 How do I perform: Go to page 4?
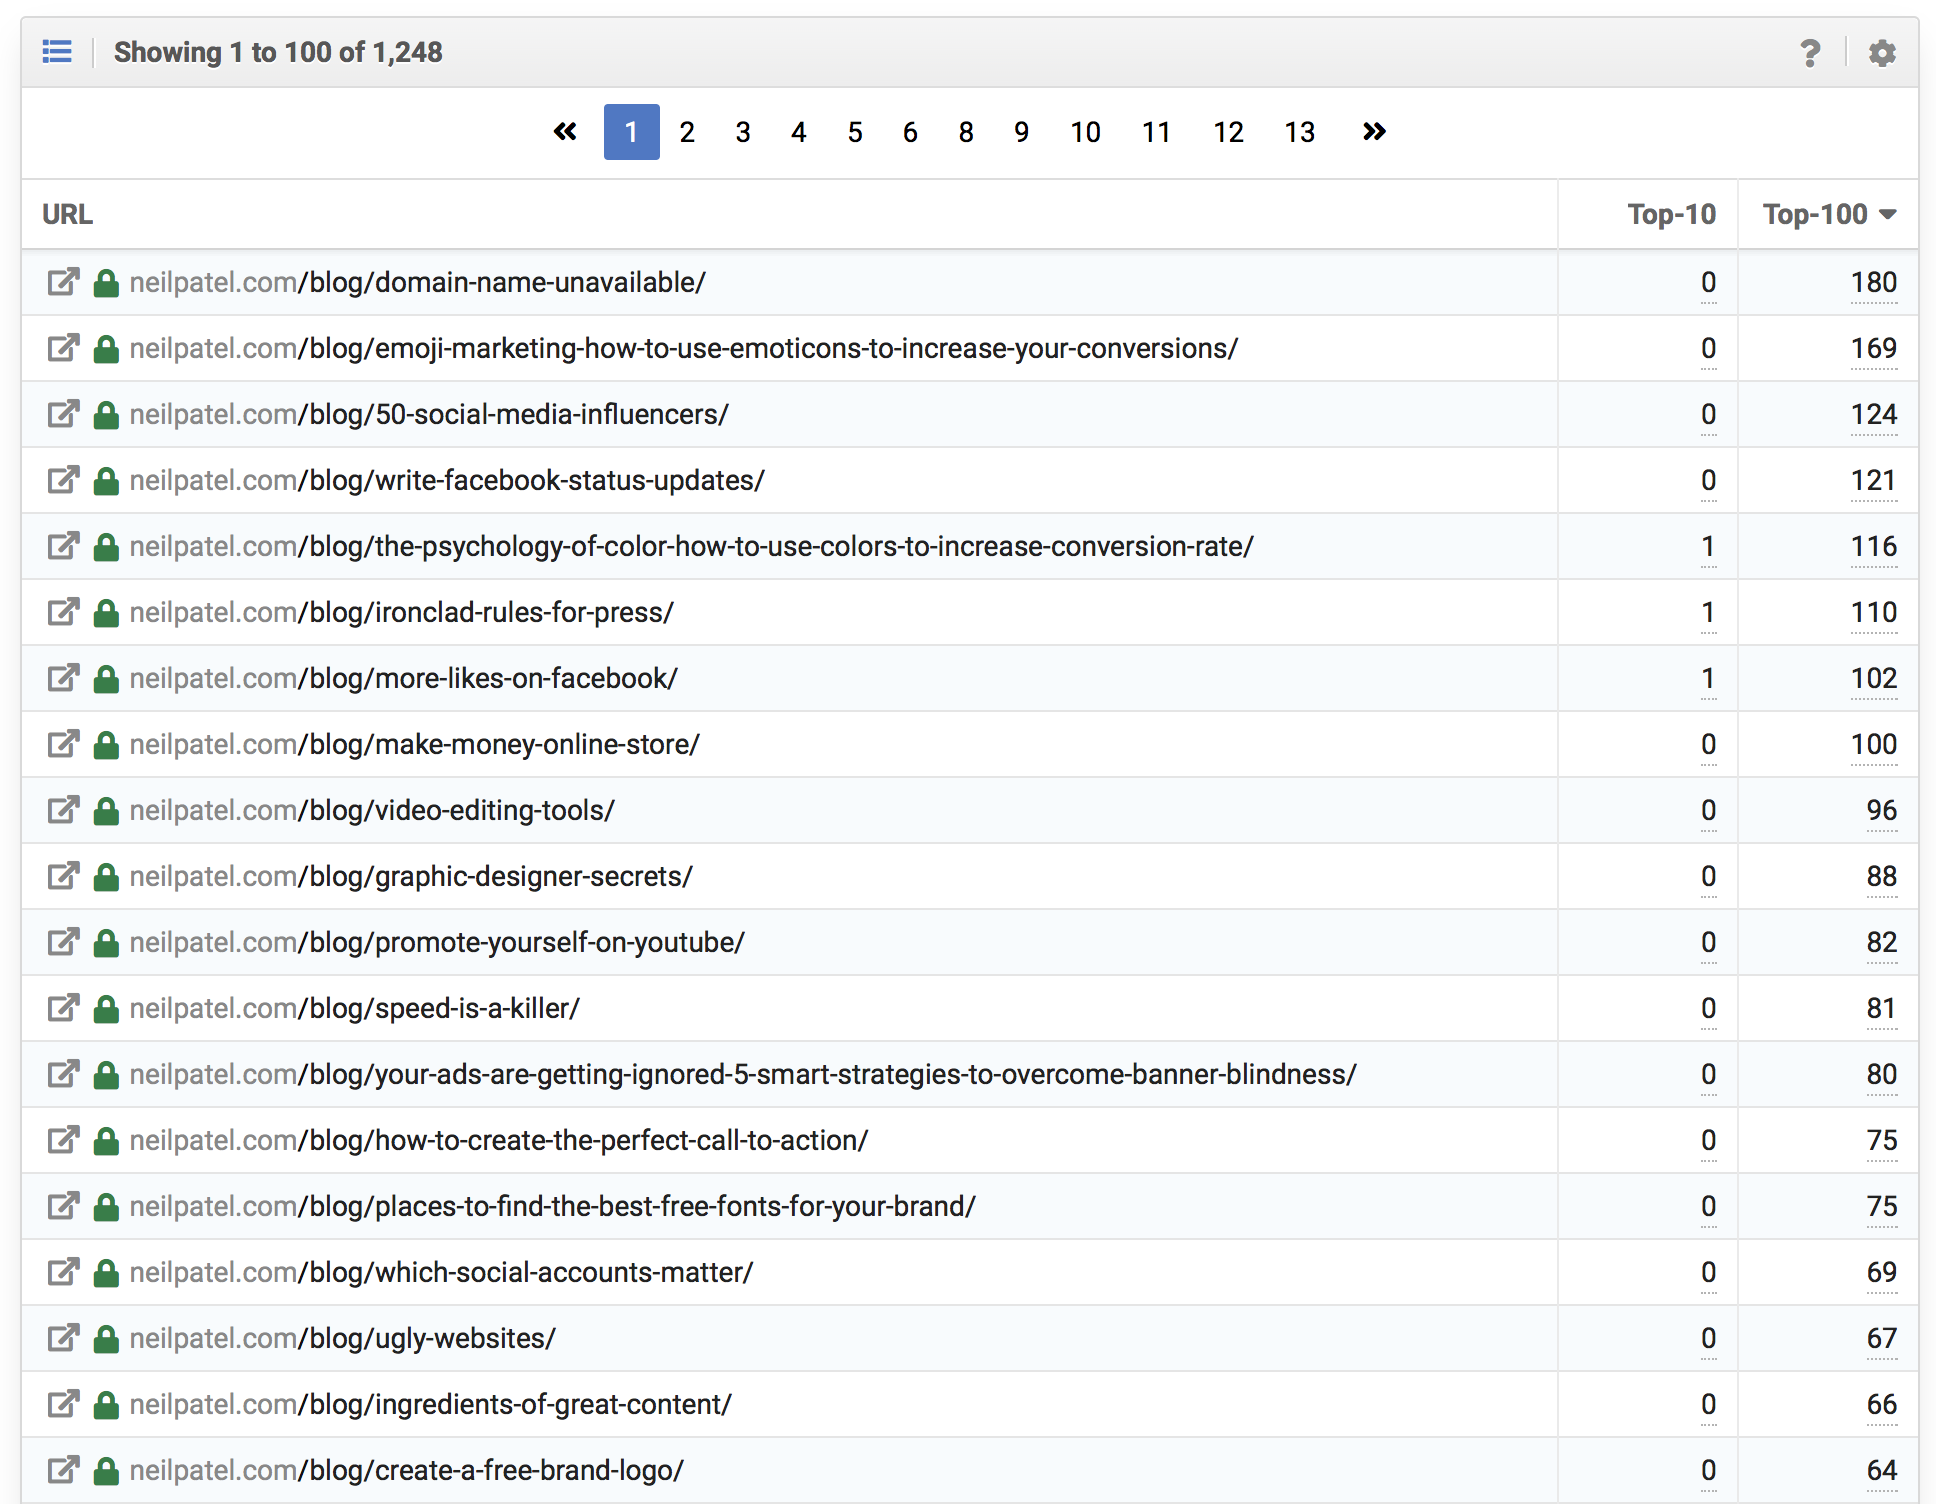pos(798,132)
